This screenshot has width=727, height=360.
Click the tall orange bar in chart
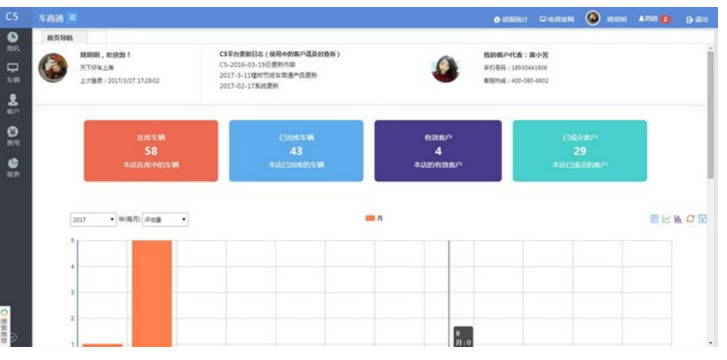tap(152, 293)
